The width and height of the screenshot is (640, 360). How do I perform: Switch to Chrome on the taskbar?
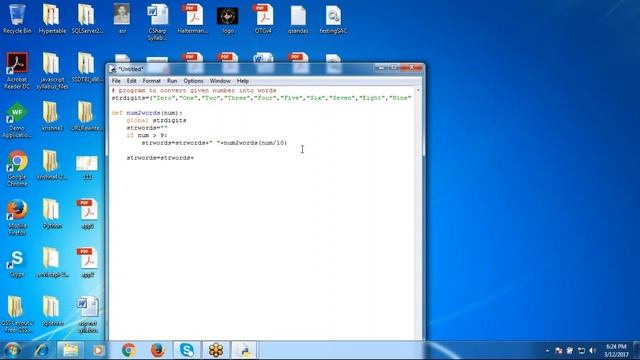click(x=129, y=350)
